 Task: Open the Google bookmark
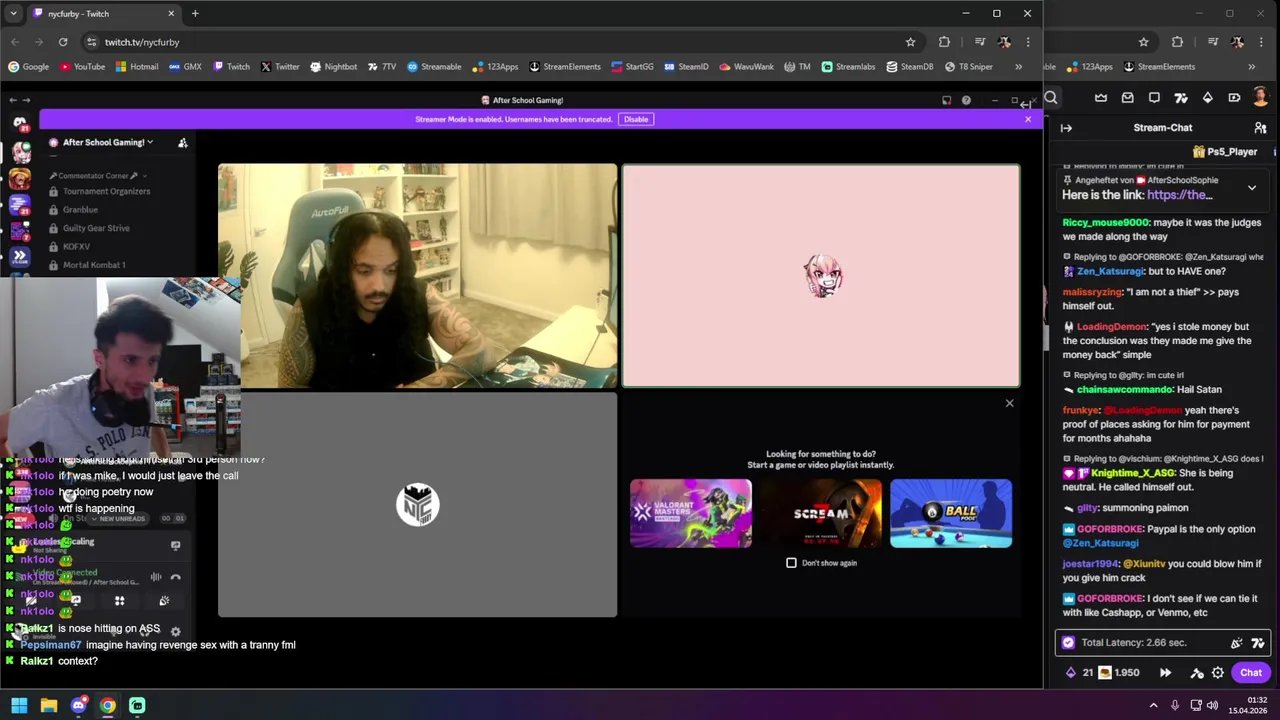[x=28, y=67]
